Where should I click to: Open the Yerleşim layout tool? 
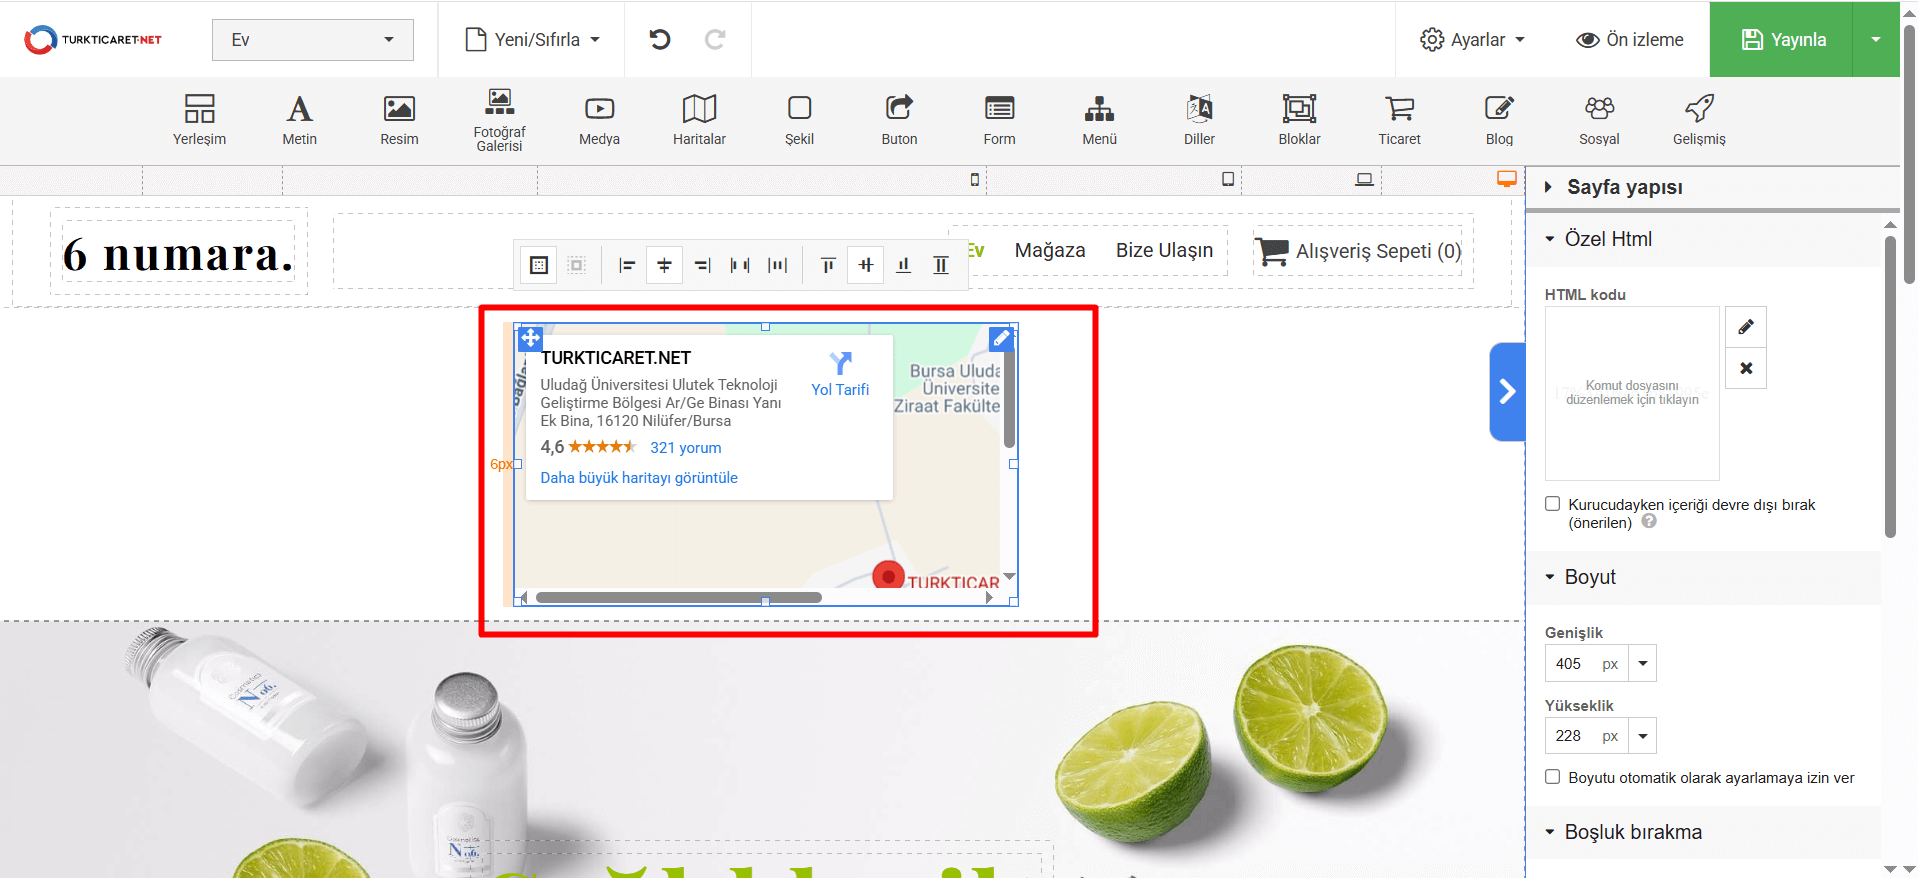click(x=199, y=120)
